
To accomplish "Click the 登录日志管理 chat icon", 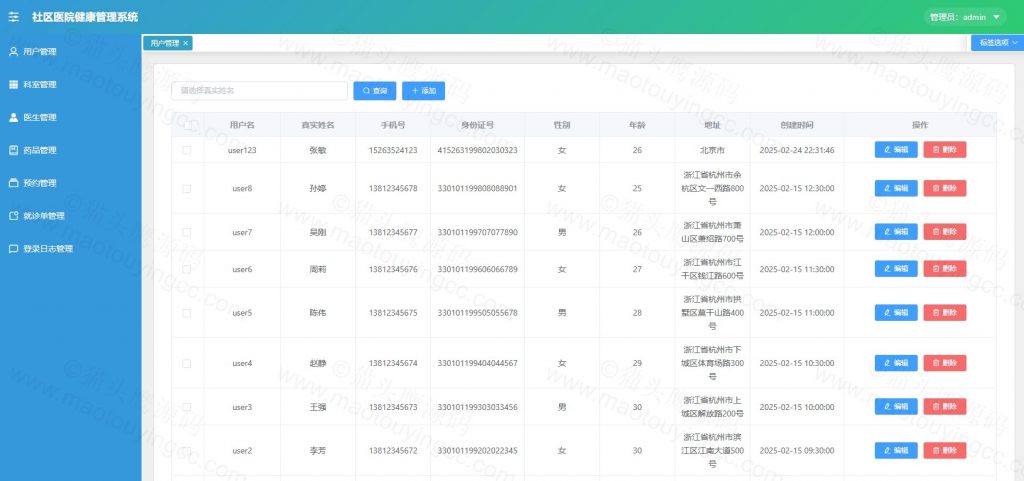I will click(13, 249).
